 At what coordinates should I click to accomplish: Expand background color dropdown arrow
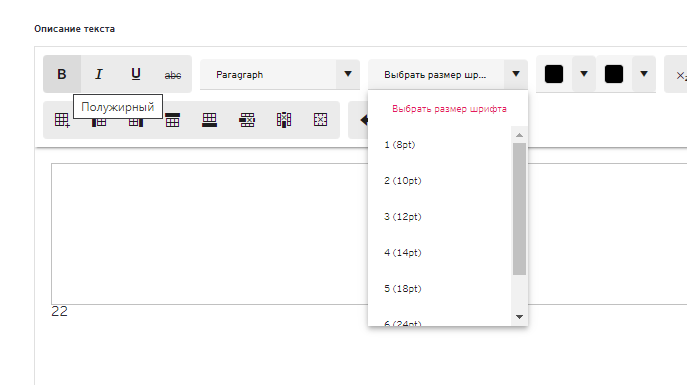click(x=644, y=74)
